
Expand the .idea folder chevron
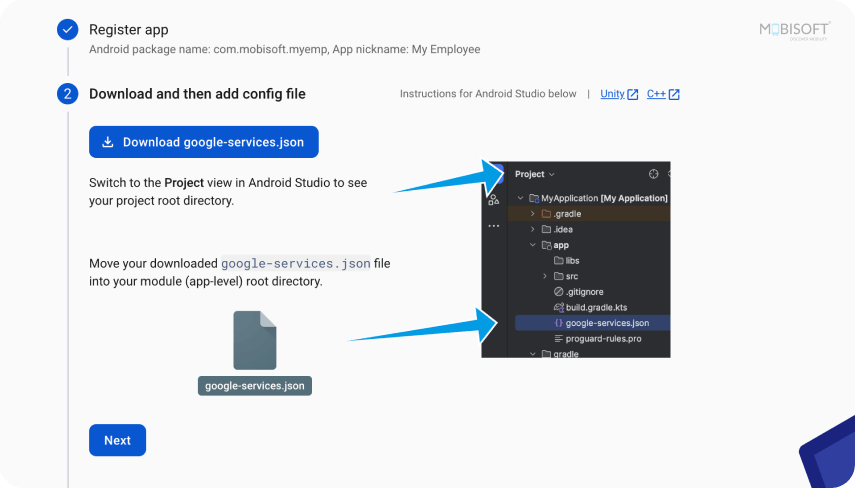533,230
